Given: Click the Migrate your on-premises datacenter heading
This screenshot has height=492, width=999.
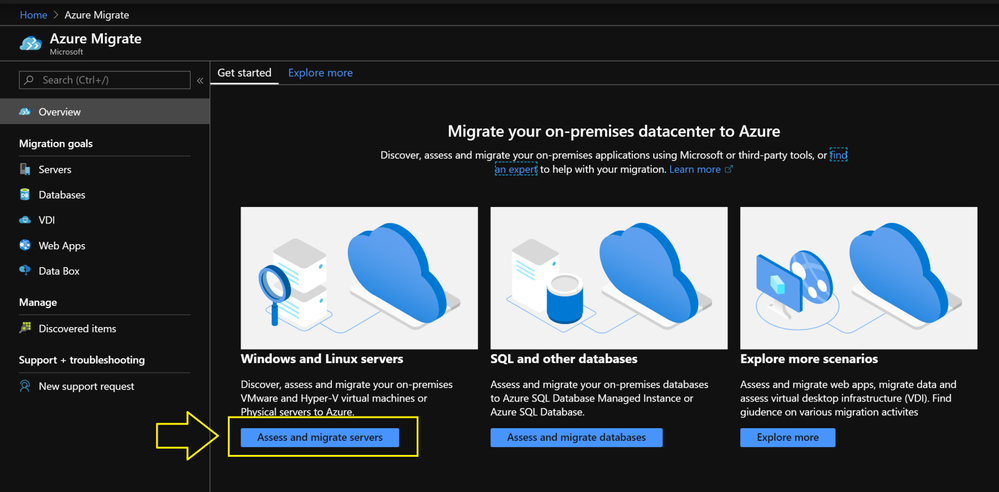Looking at the screenshot, I should tap(614, 131).
